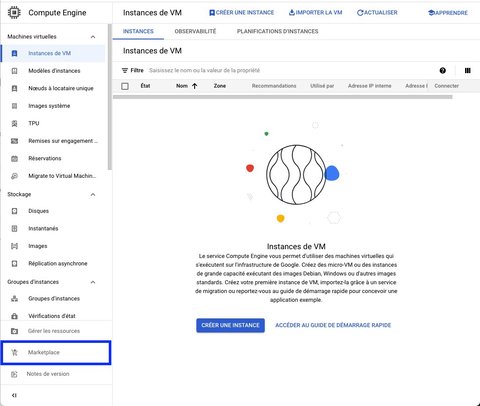Image resolution: width=480 pixels, height=406 pixels.
Task: Click the Compute Engine chip logo icon
Action: (x=14, y=13)
